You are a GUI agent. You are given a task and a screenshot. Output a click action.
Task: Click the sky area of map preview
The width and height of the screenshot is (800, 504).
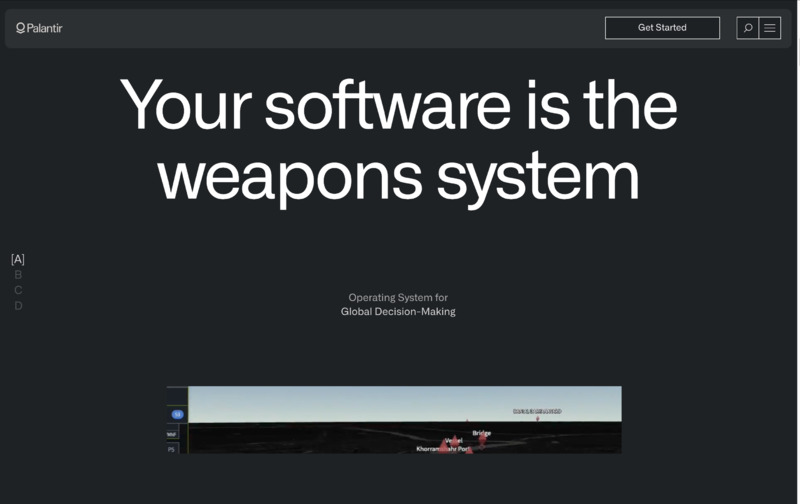350,403
